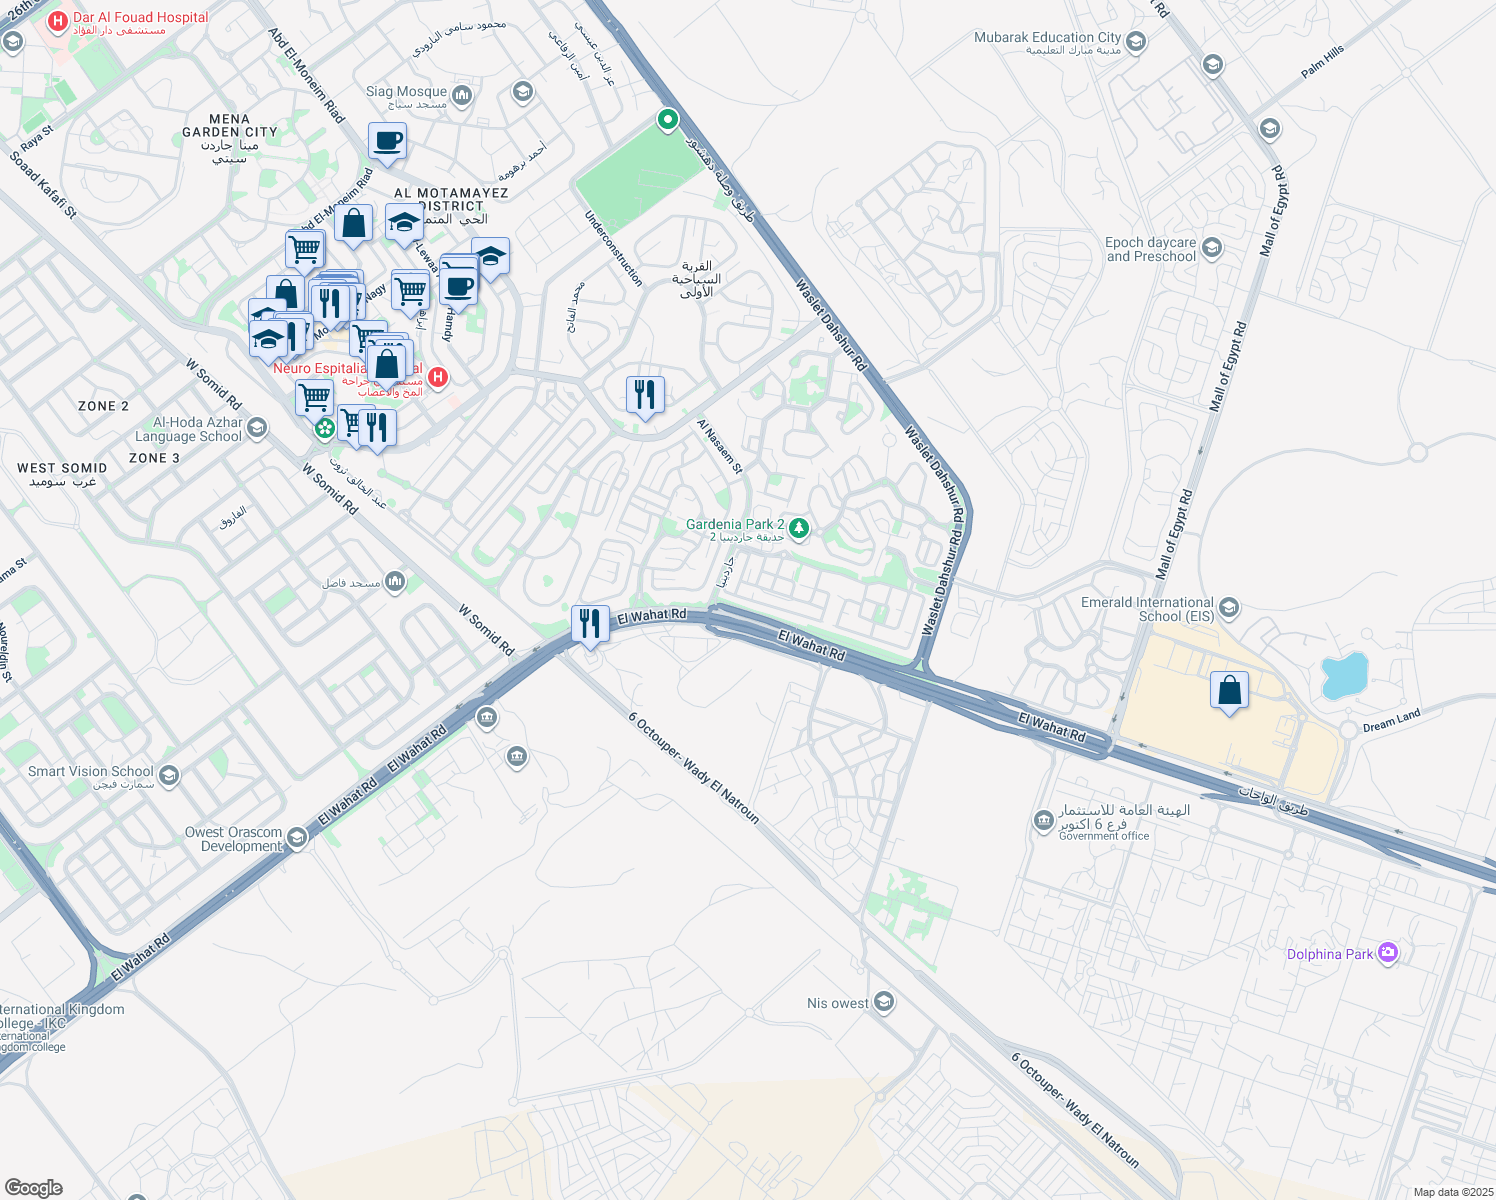Click the AL MOTAMAYEZ DISTRICT label
Viewport: 1496px width, 1200px height.
(451, 199)
